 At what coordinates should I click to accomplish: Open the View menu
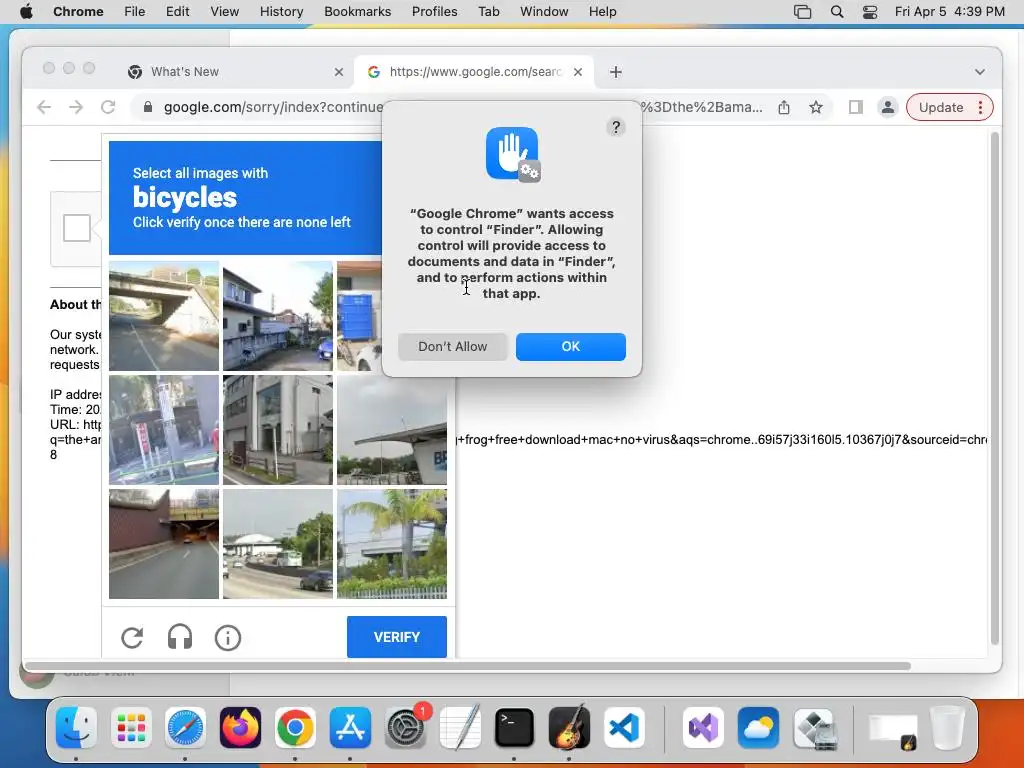click(x=224, y=12)
